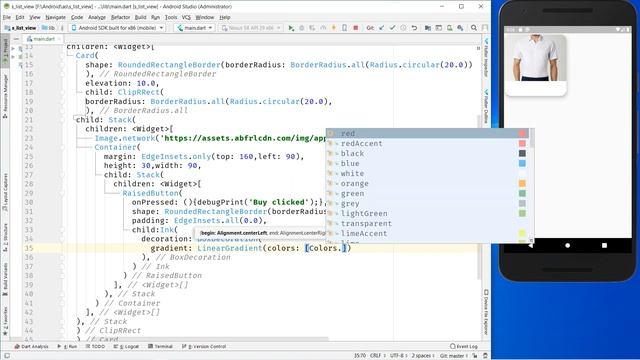640x360 pixels.
Task: Change indent setting 2 spaces in status bar
Action: [423, 356]
